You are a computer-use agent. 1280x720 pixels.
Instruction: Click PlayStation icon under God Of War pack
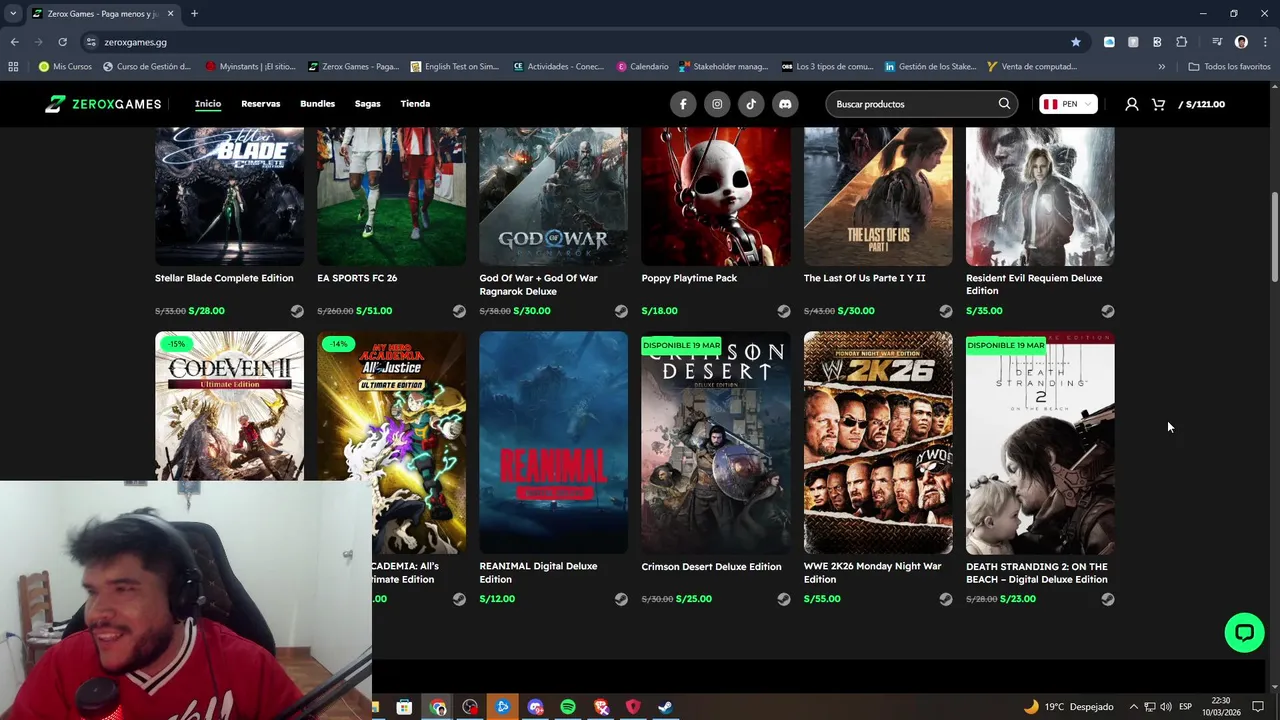click(x=621, y=311)
